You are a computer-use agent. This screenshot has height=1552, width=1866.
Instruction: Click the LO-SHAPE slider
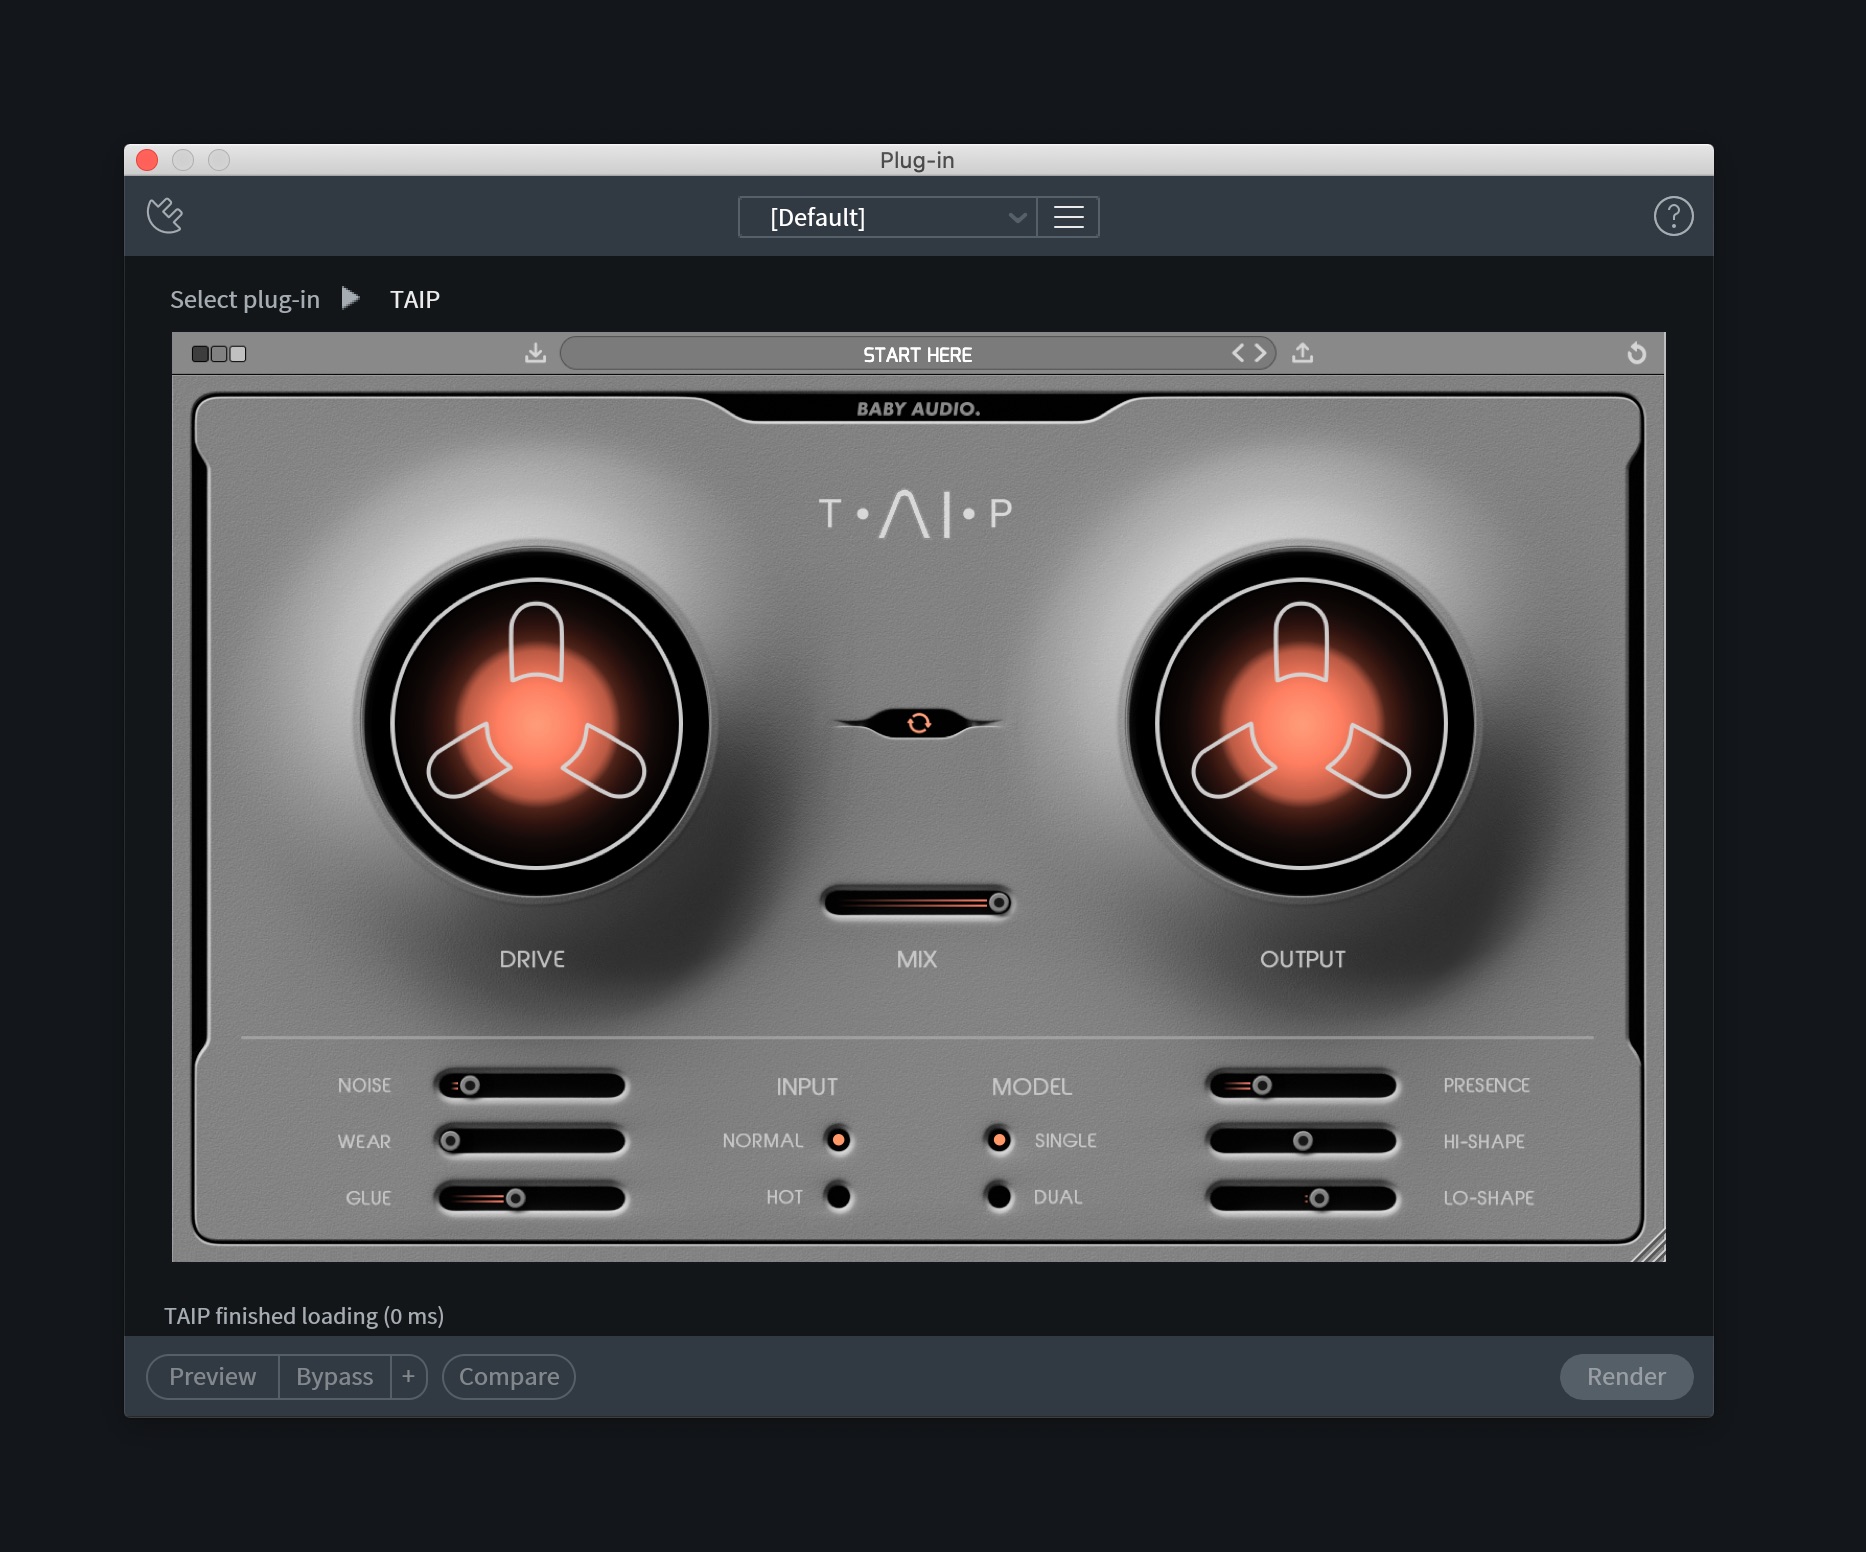coord(1302,1198)
